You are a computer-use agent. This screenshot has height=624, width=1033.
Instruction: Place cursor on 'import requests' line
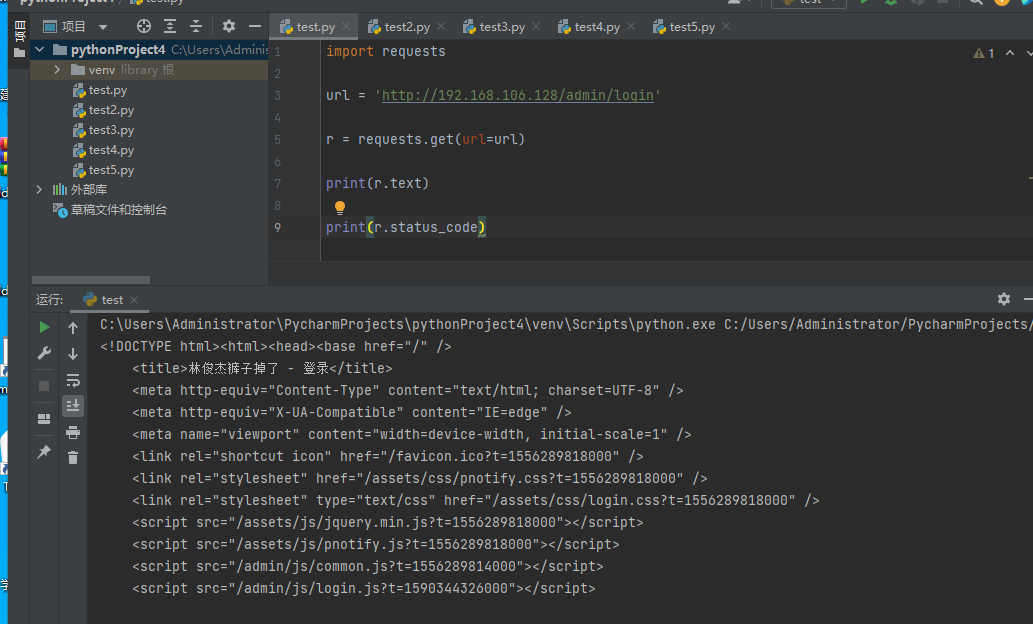385,51
